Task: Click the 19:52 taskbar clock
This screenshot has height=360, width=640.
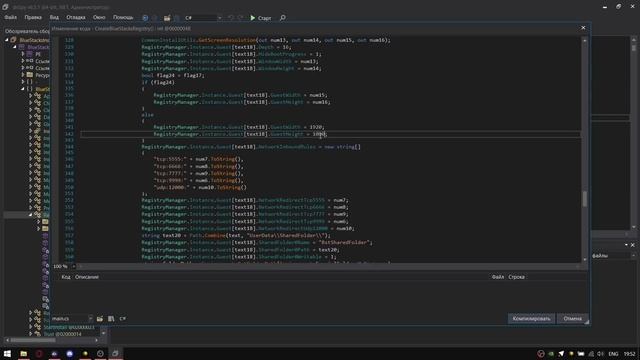Action: pos(629,354)
